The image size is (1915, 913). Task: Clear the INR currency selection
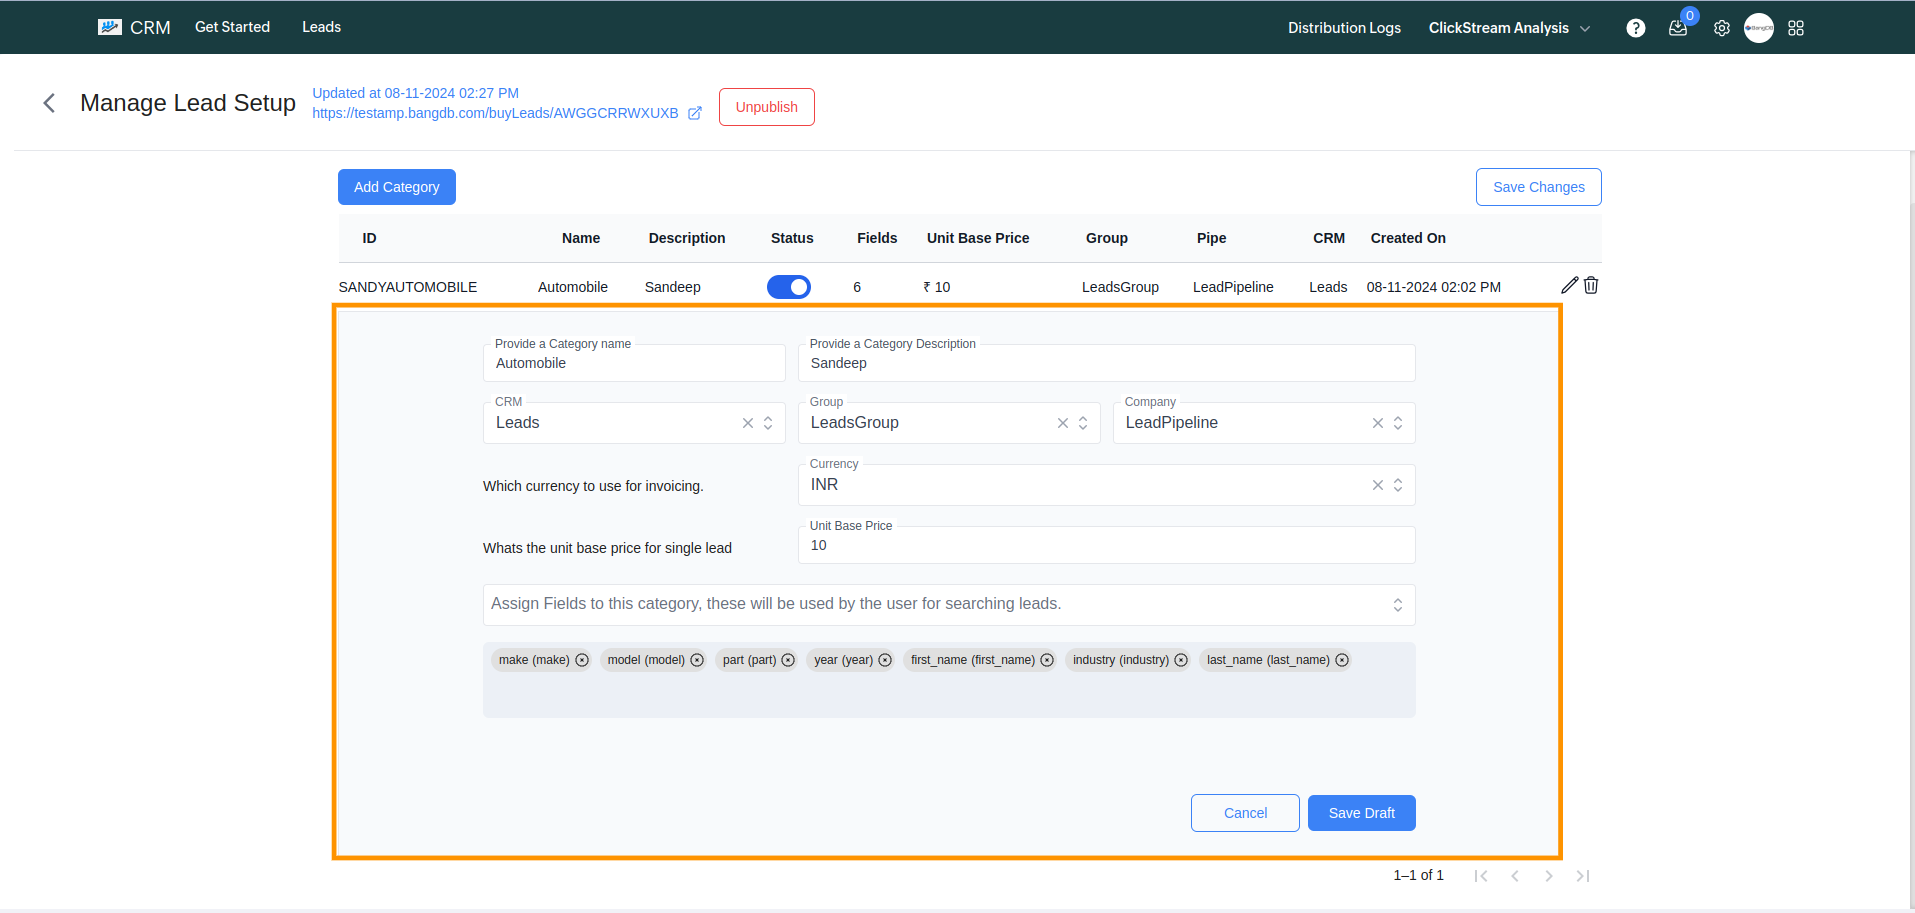[1378, 485]
